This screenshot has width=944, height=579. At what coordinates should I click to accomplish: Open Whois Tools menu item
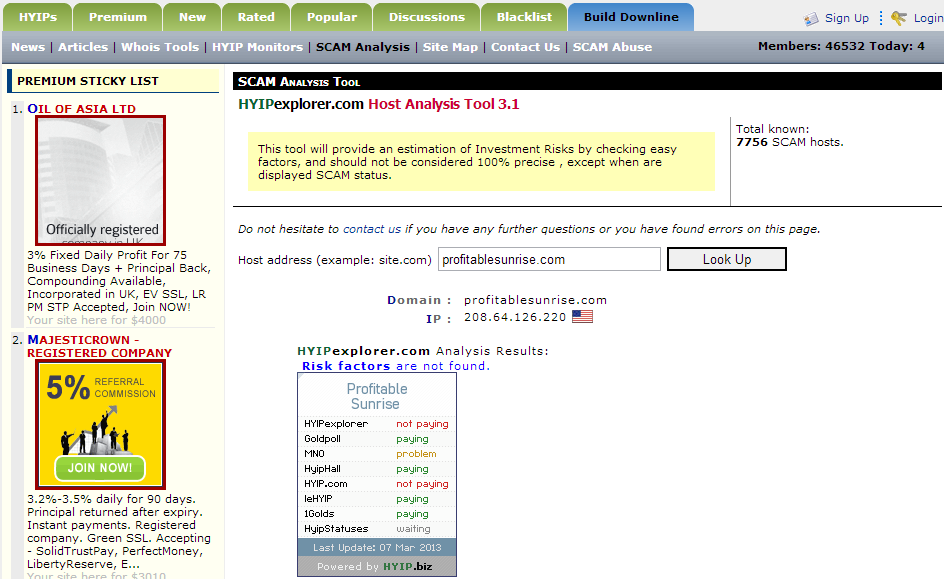[x=160, y=47]
